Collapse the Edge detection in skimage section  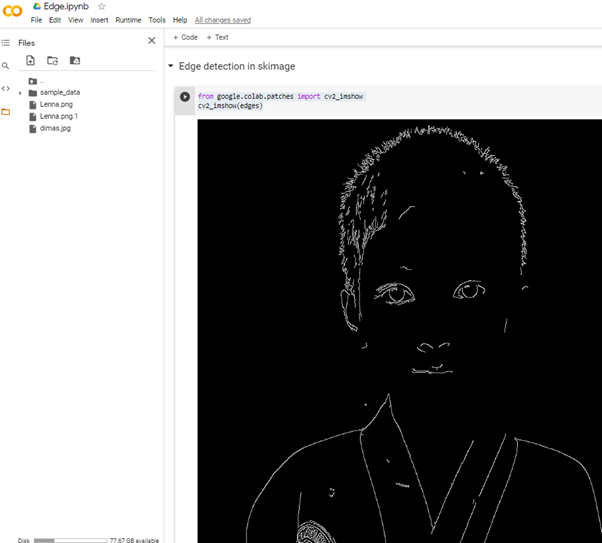[171, 66]
